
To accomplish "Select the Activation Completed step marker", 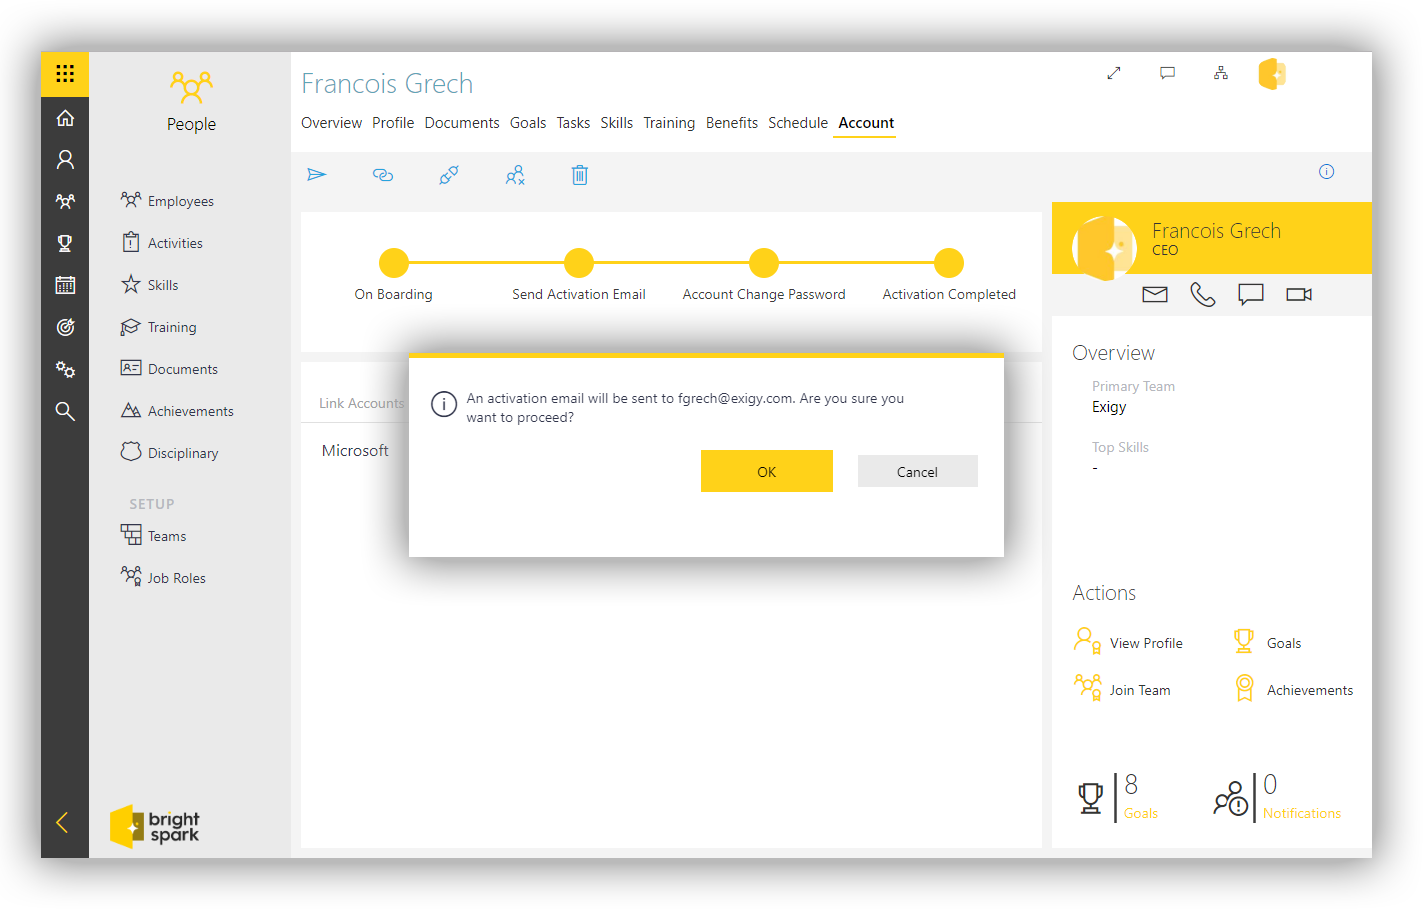I will tap(949, 263).
